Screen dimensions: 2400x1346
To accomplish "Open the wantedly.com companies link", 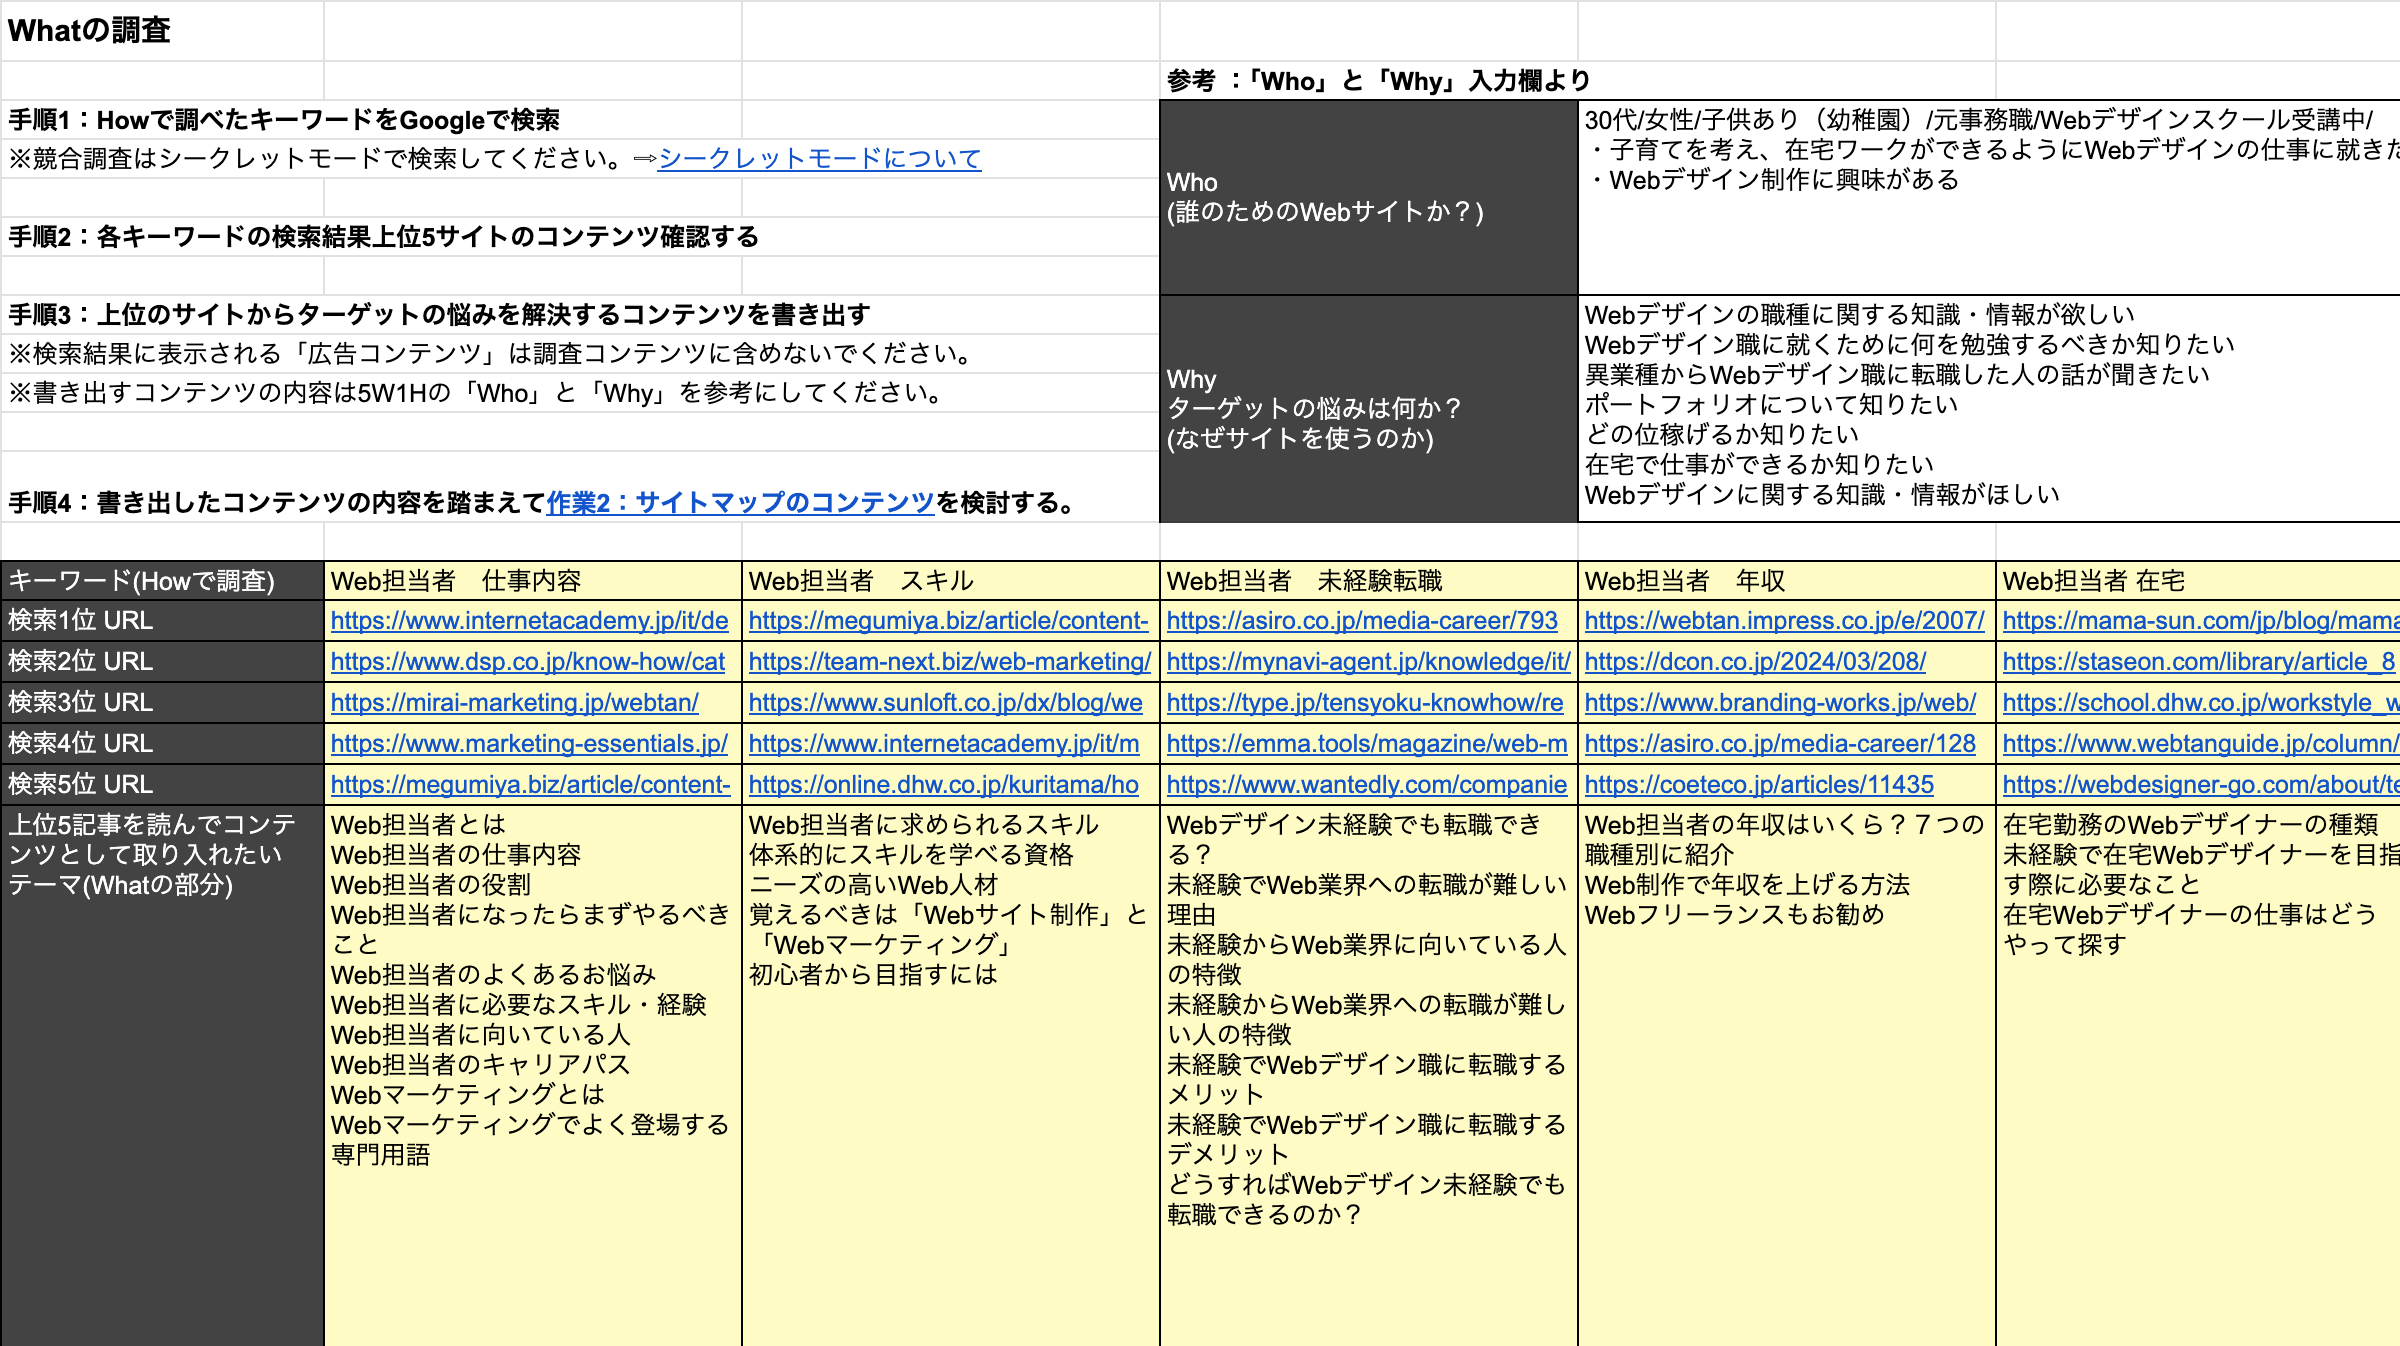I will pyautogui.click(x=1364, y=784).
